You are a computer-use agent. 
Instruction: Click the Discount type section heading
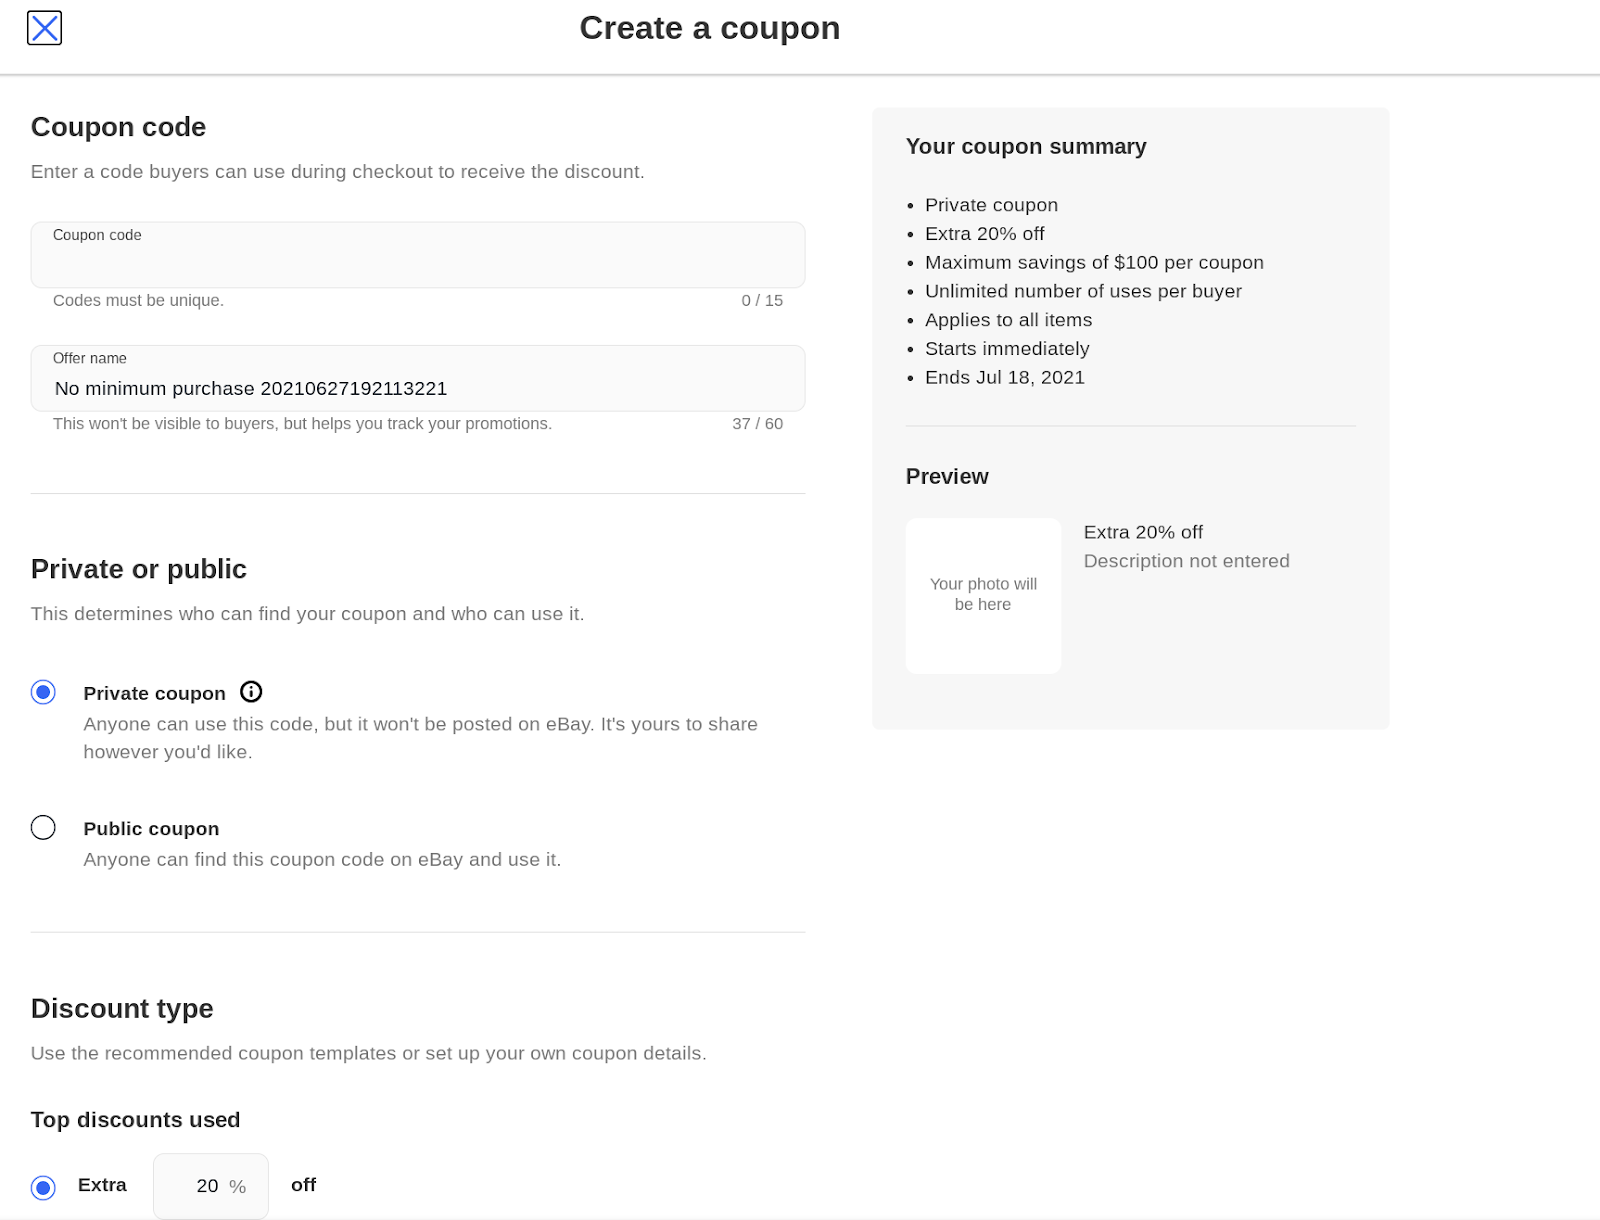pos(122,1008)
